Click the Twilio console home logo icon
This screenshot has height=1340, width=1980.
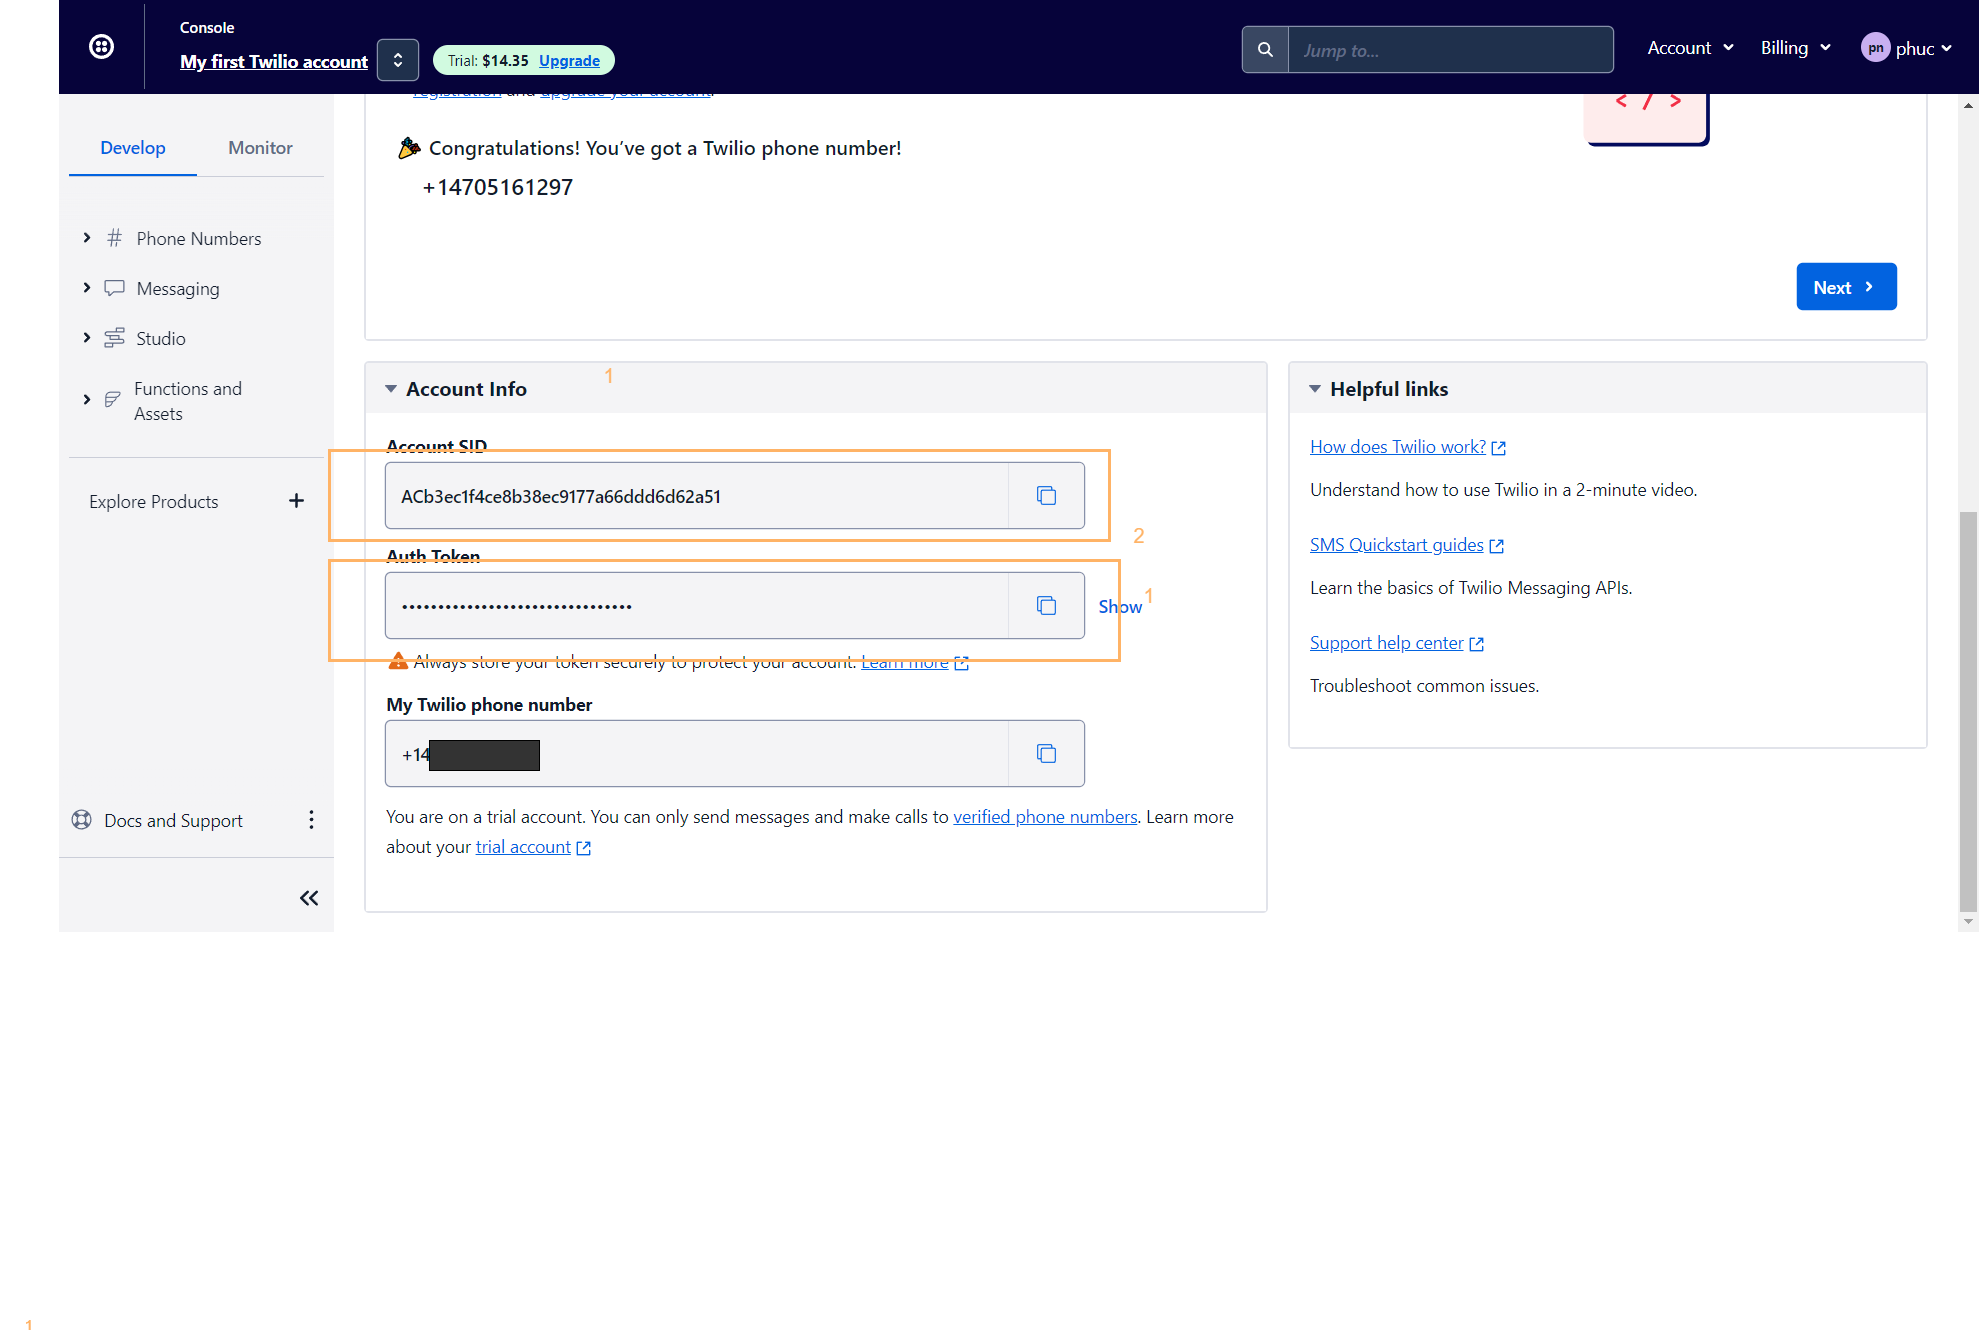pyautogui.click(x=101, y=47)
